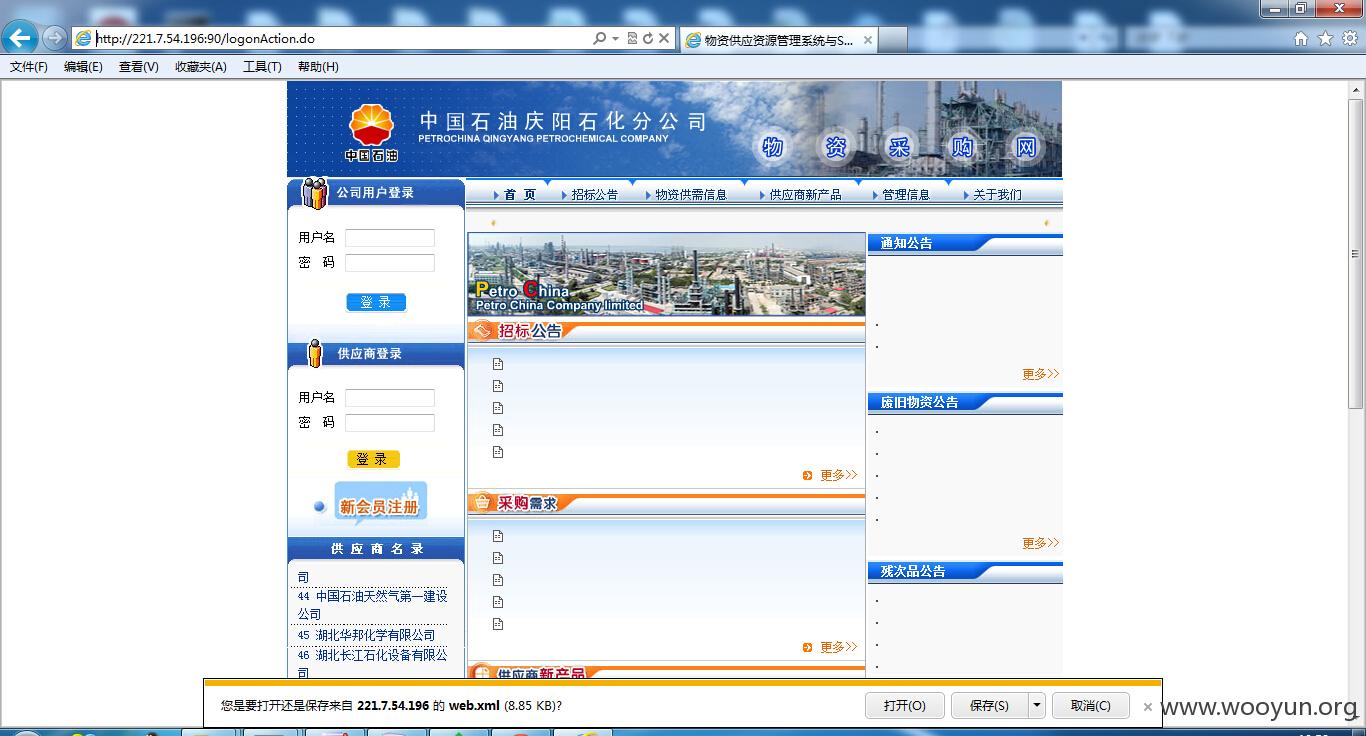Click the Petro China refinery banner image
Viewport: 1366px width, 736px height.
(666, 274)
